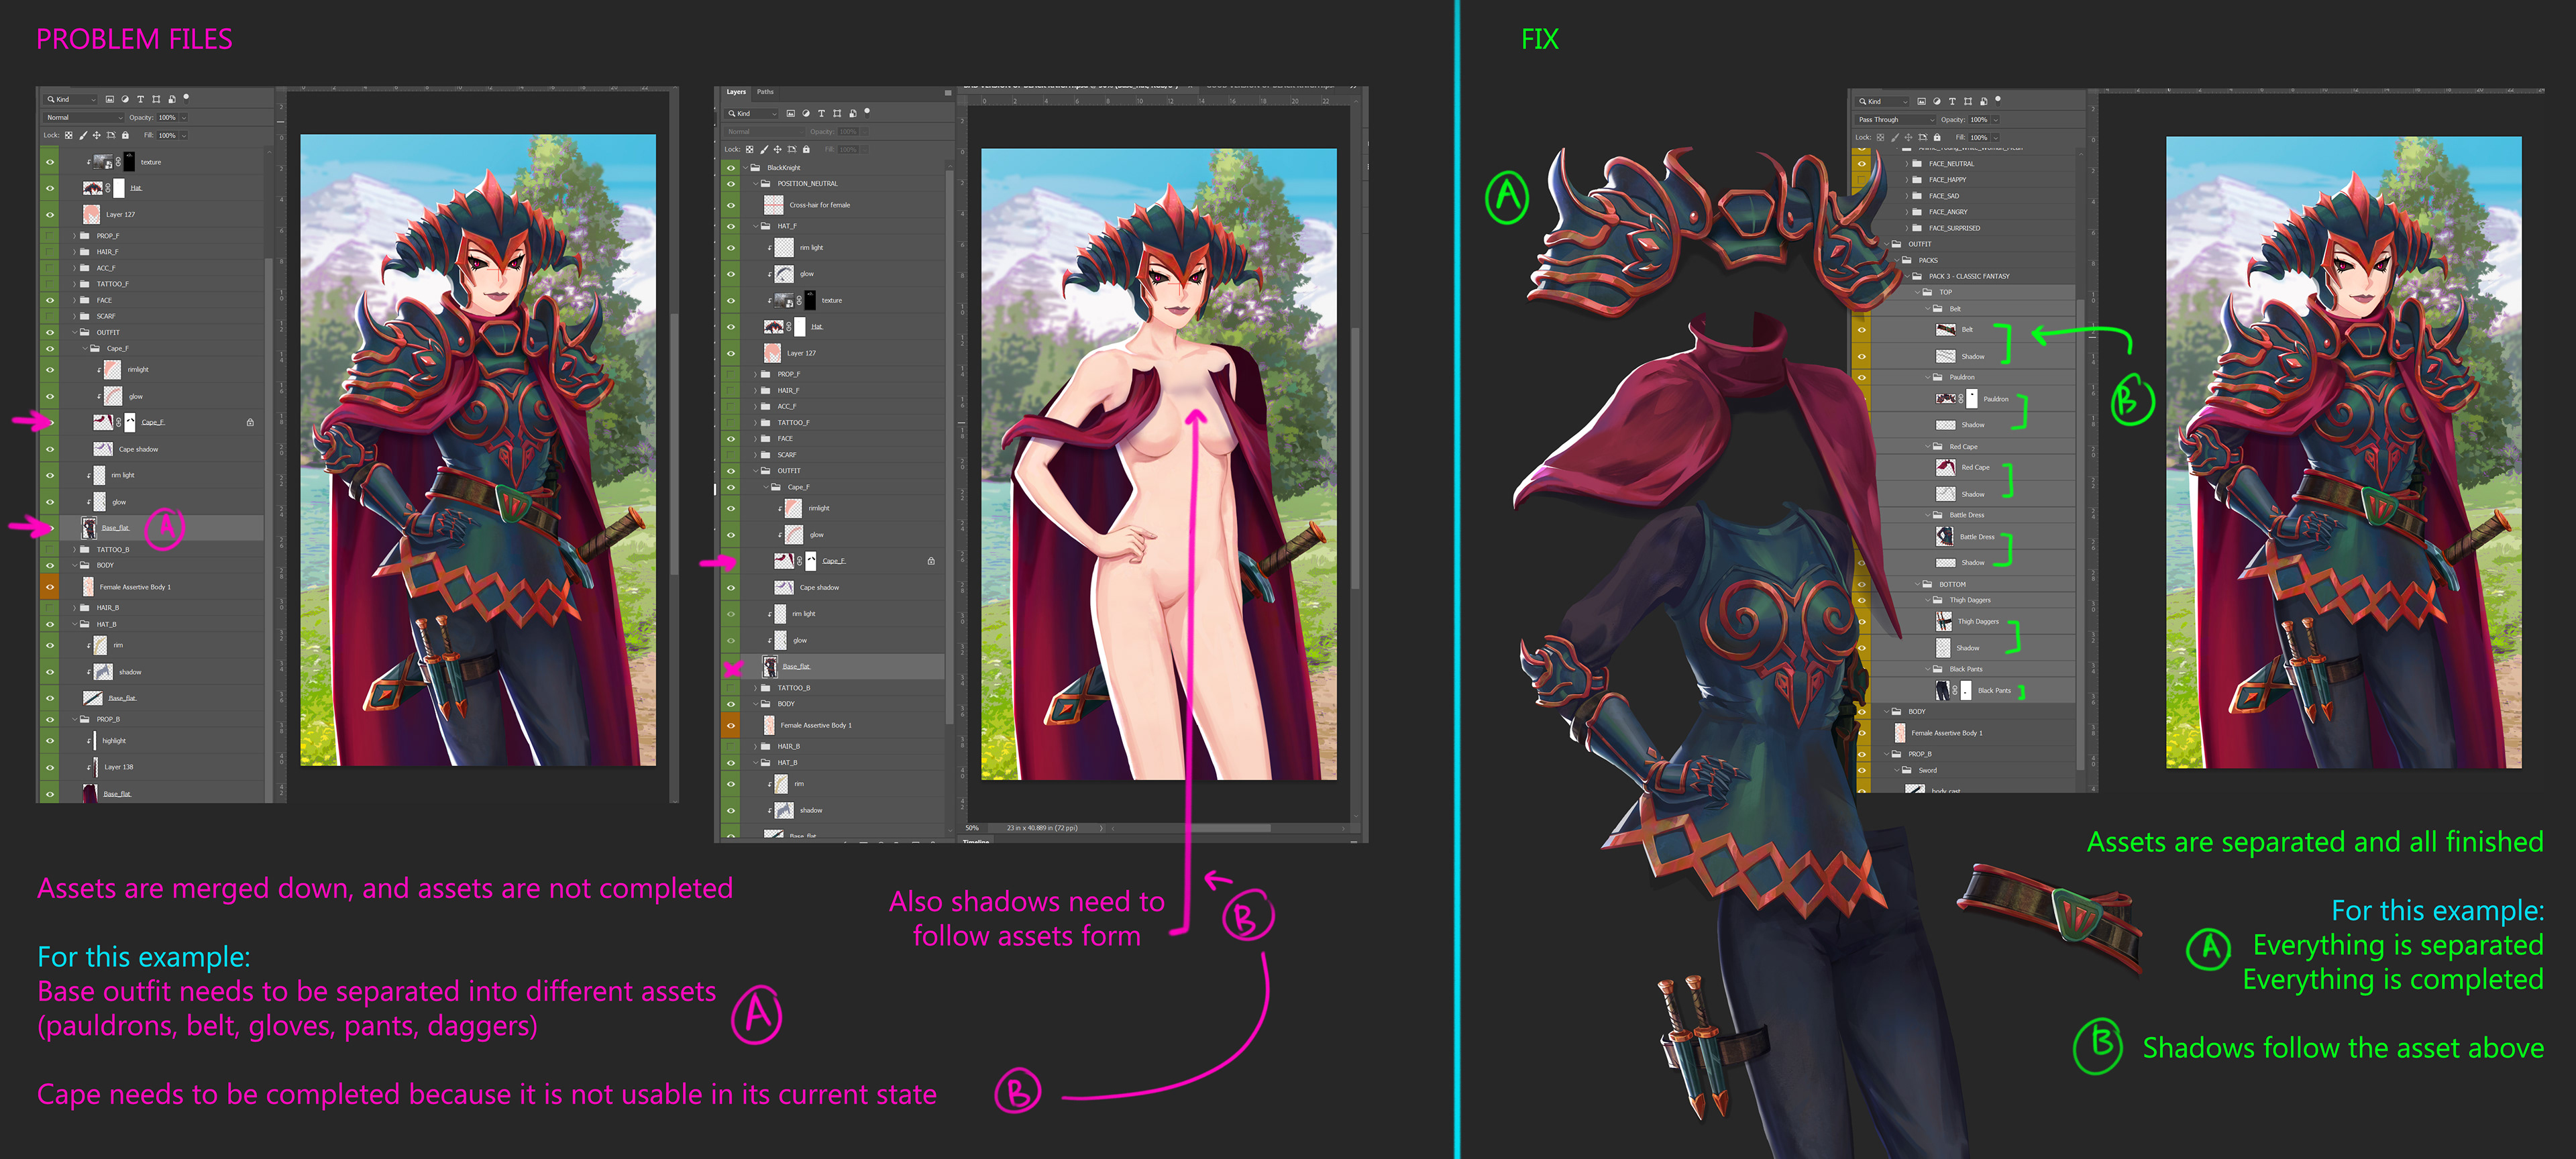Select the Layer 138 layer
The width and height of the screenshot is (2576, 1159).
[x=119, y=767]
